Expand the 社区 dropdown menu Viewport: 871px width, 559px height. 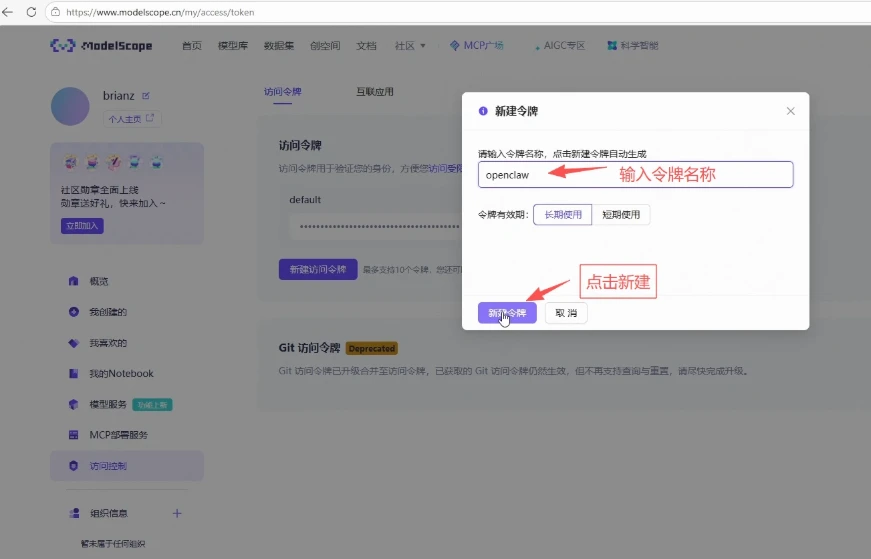pyautogui.click(x=410, y=46)
